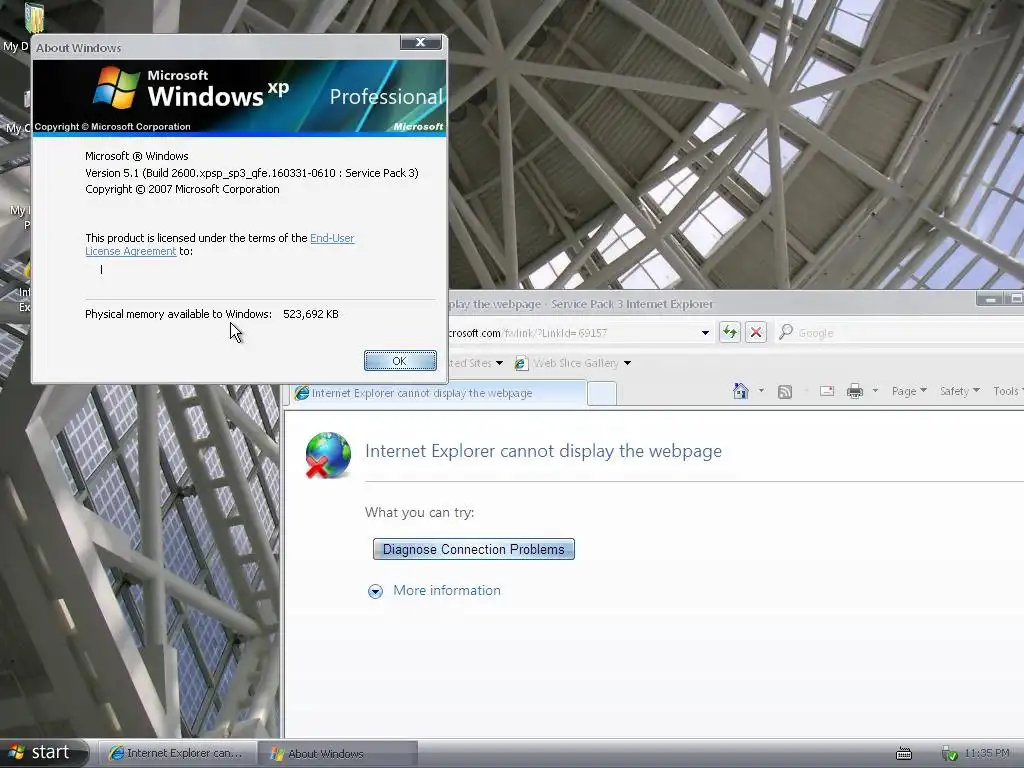
Task: Click the Home icon in IE toolbar
Action: (741, 391)
